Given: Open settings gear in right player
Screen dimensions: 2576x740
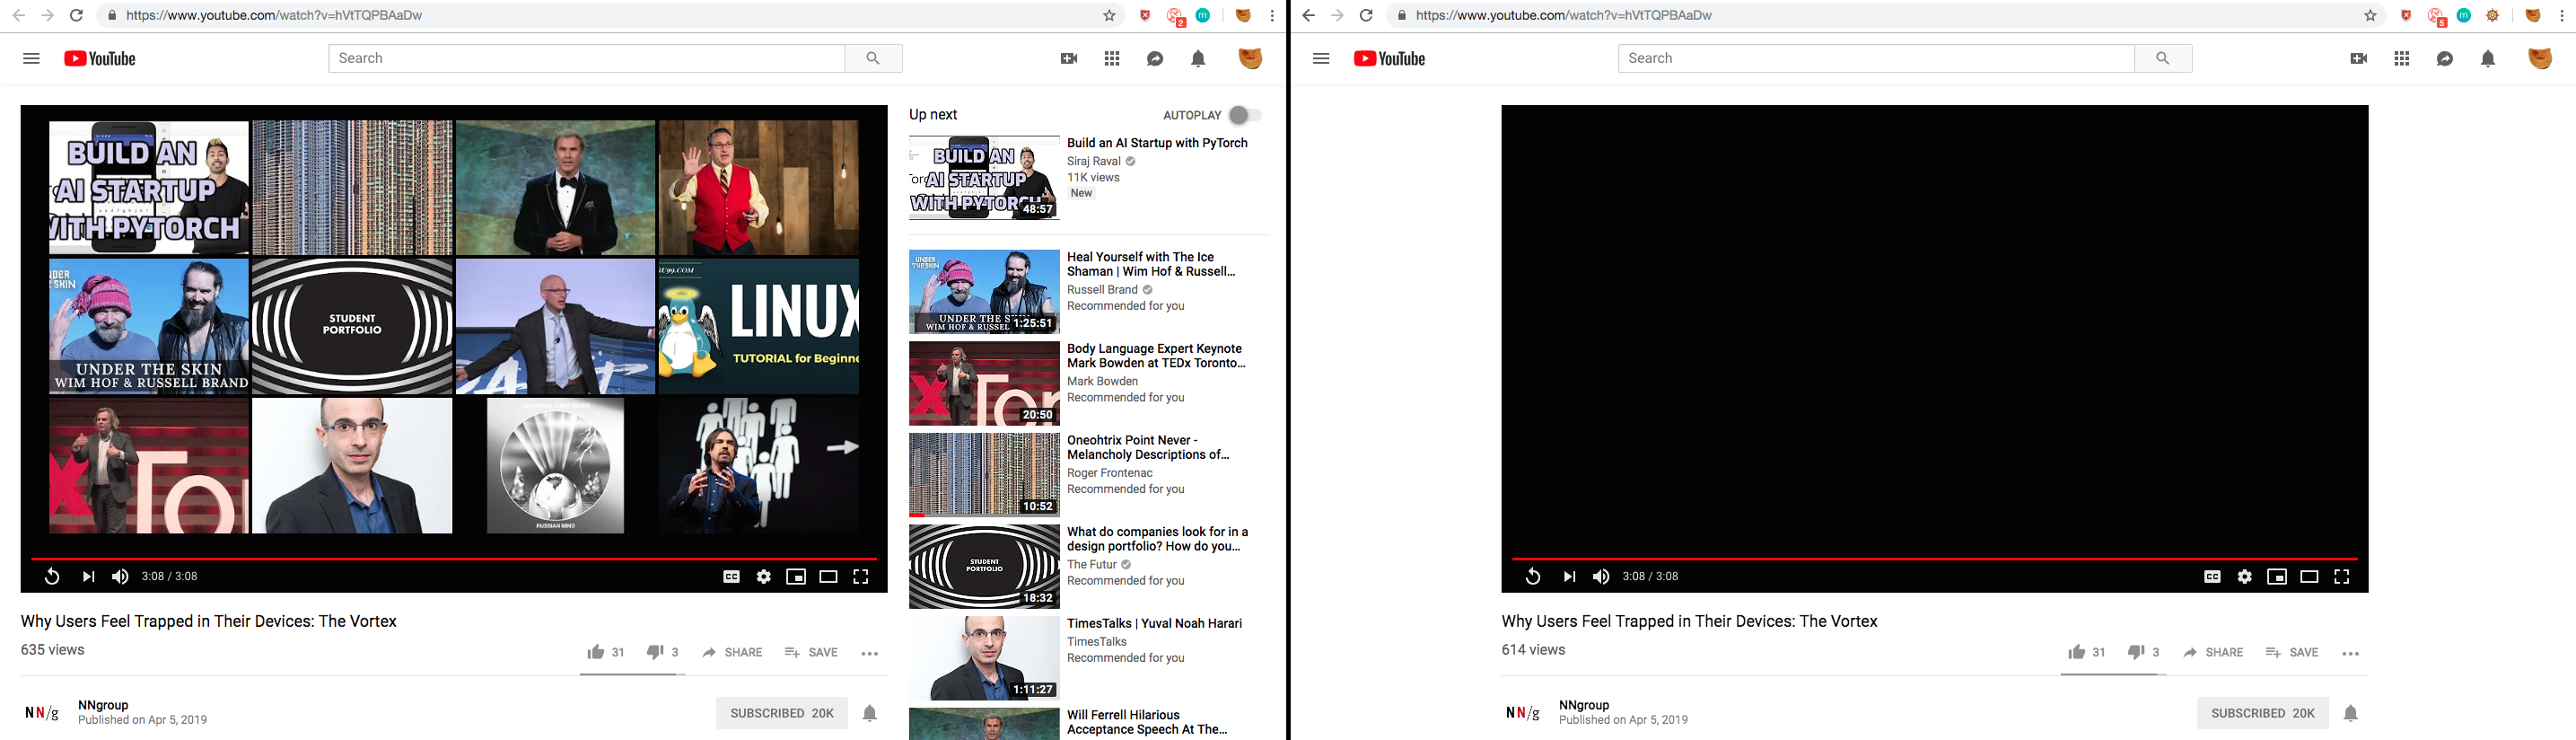Looking at the screenshot, I should (2245, 576).
